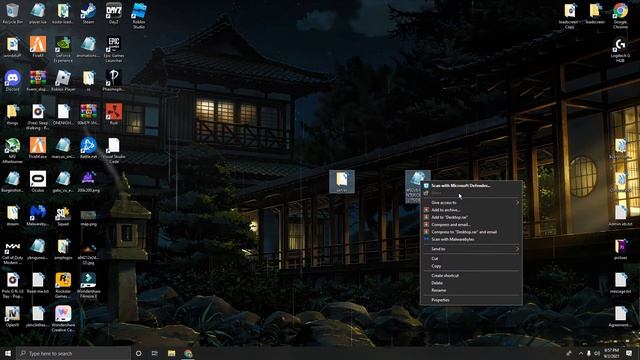Select the player.lua file icon
The height and width of the screenshot is (360, 640).
[x=38, y=13]
